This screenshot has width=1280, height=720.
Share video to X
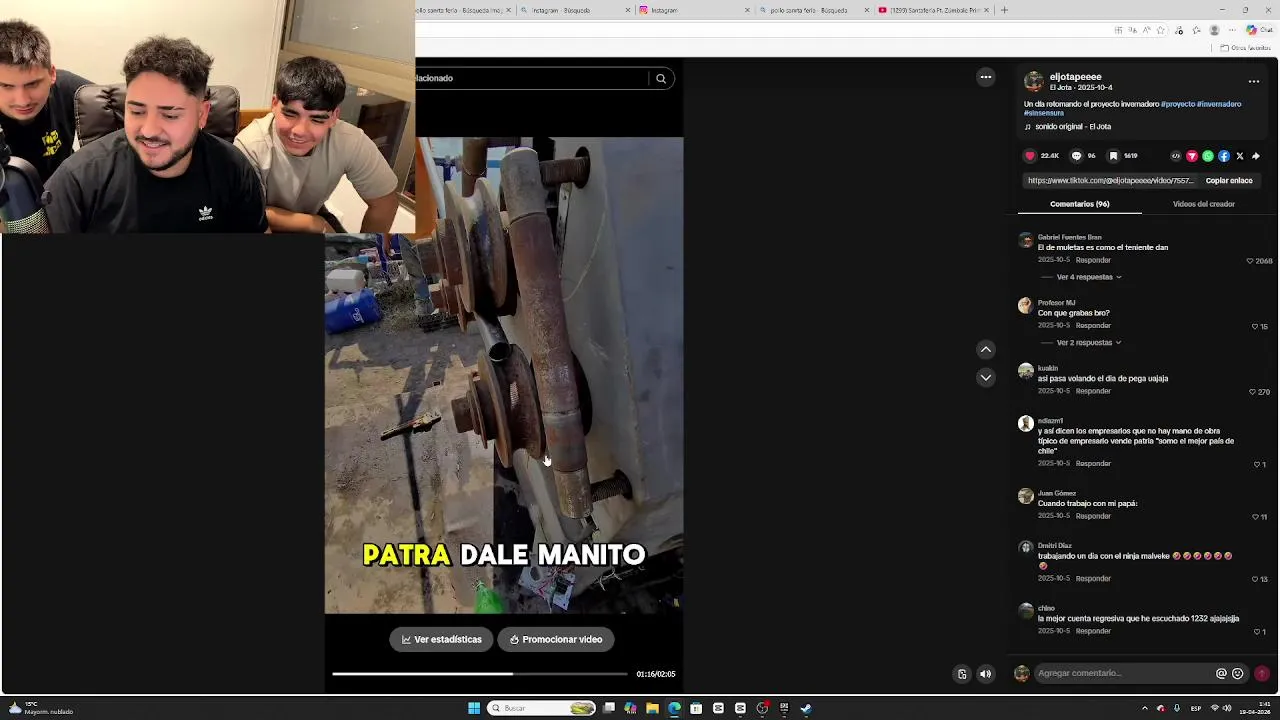(1240, 156)
